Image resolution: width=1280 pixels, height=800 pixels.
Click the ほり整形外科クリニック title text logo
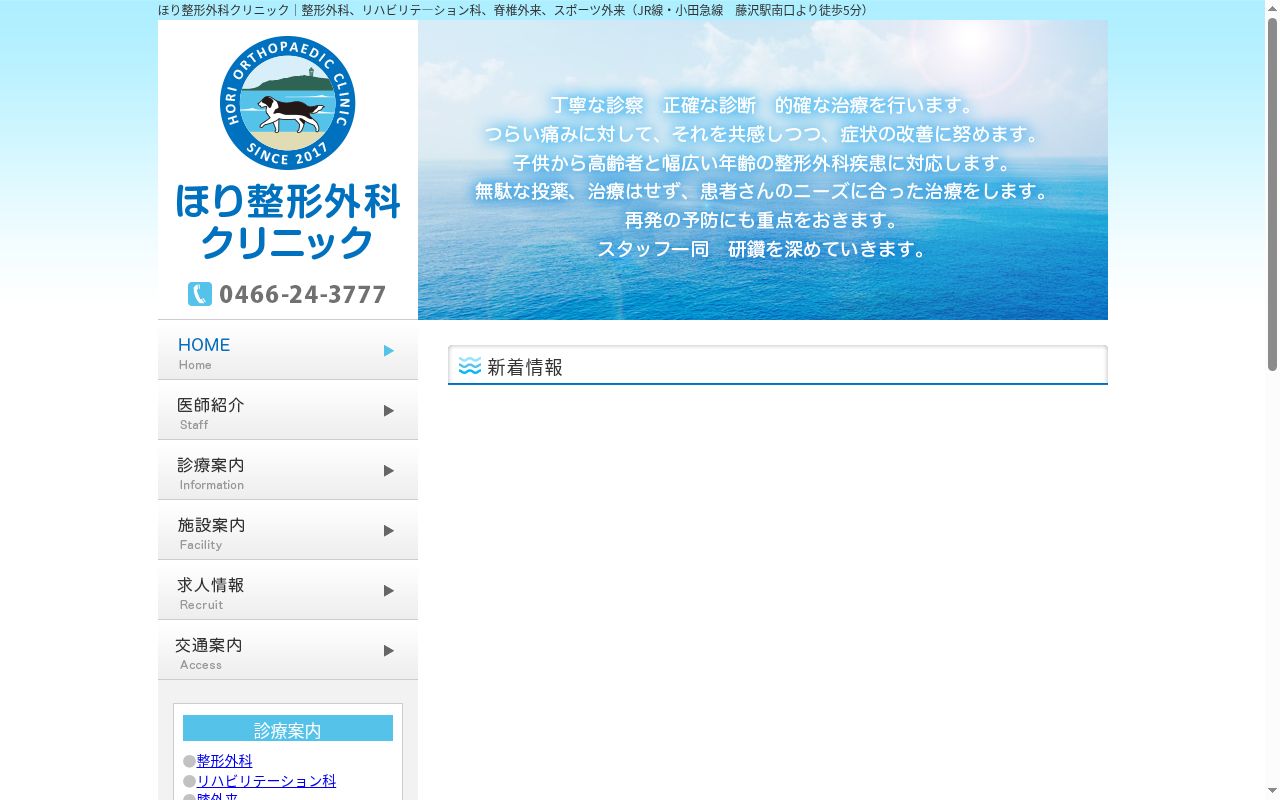tap(288, 221)
